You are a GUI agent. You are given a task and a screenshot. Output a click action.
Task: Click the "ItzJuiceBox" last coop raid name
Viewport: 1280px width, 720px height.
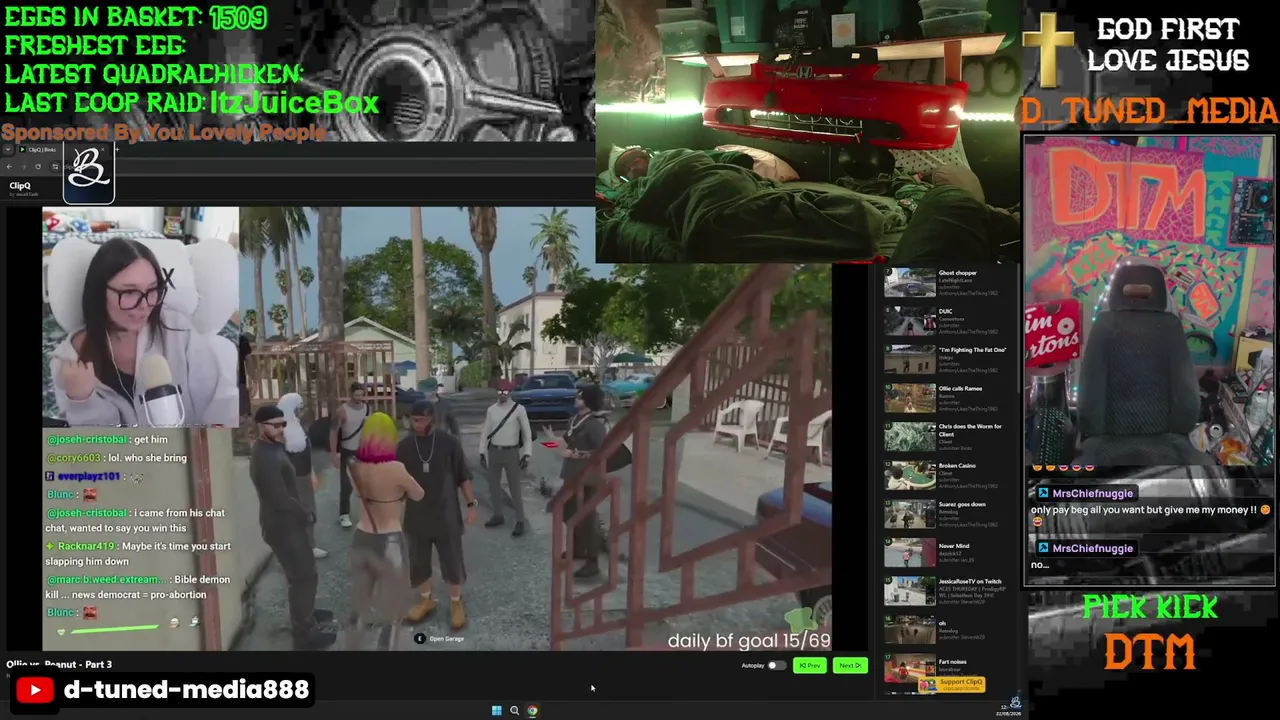294,102
